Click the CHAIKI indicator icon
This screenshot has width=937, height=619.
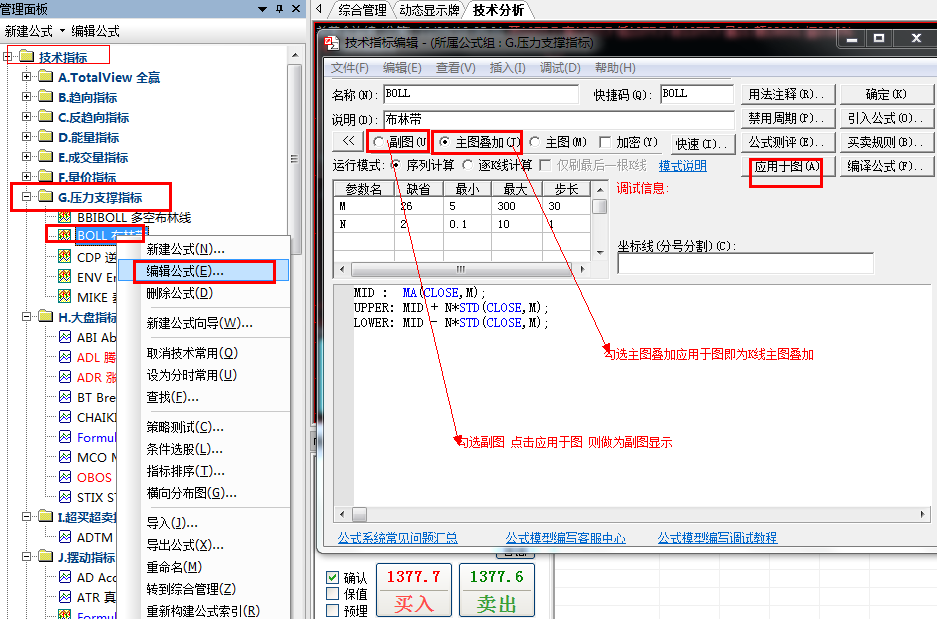tap(65, 417)
